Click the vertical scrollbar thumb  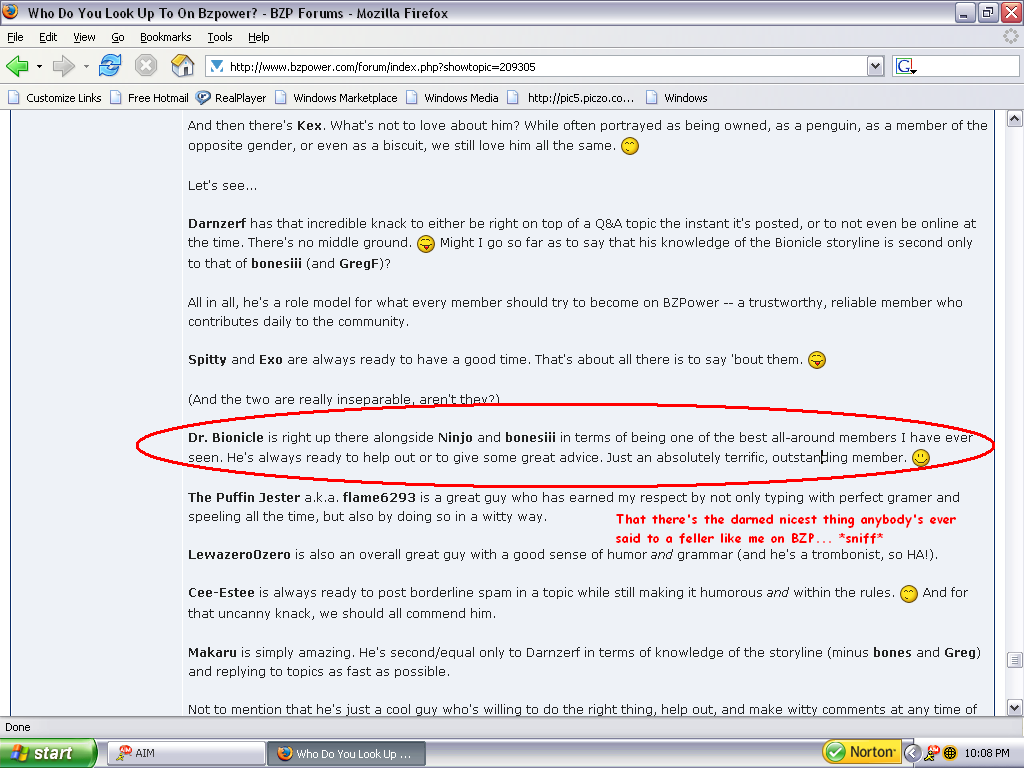(1014, 660)
